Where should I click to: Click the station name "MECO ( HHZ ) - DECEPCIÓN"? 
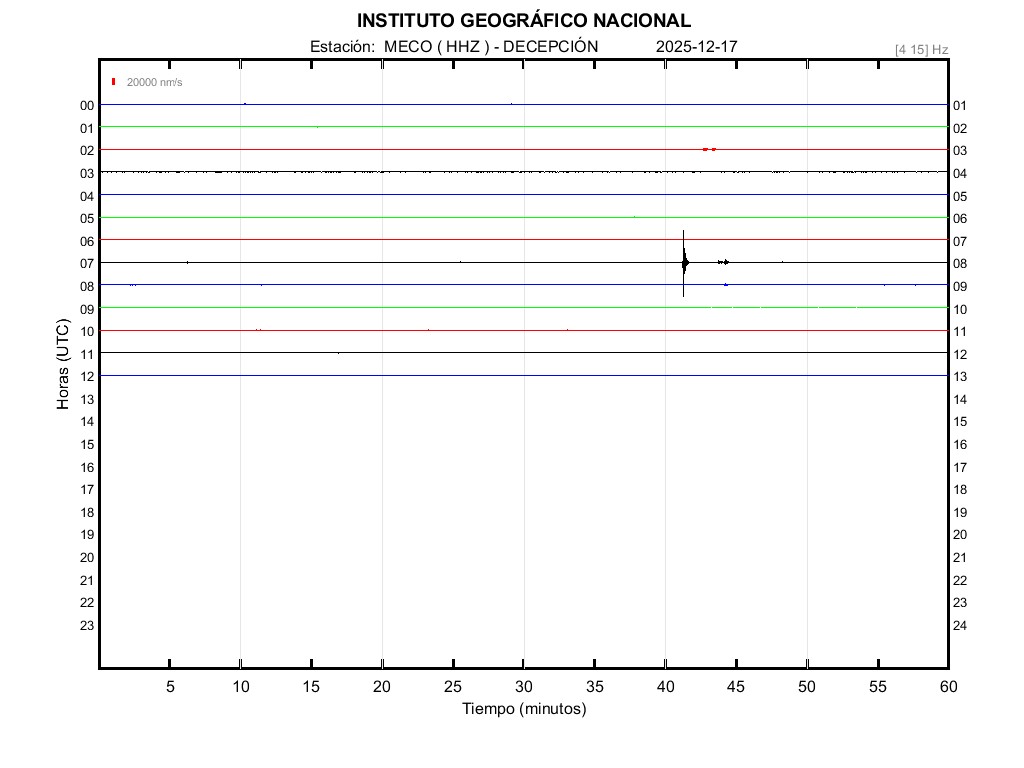point(490,47)
